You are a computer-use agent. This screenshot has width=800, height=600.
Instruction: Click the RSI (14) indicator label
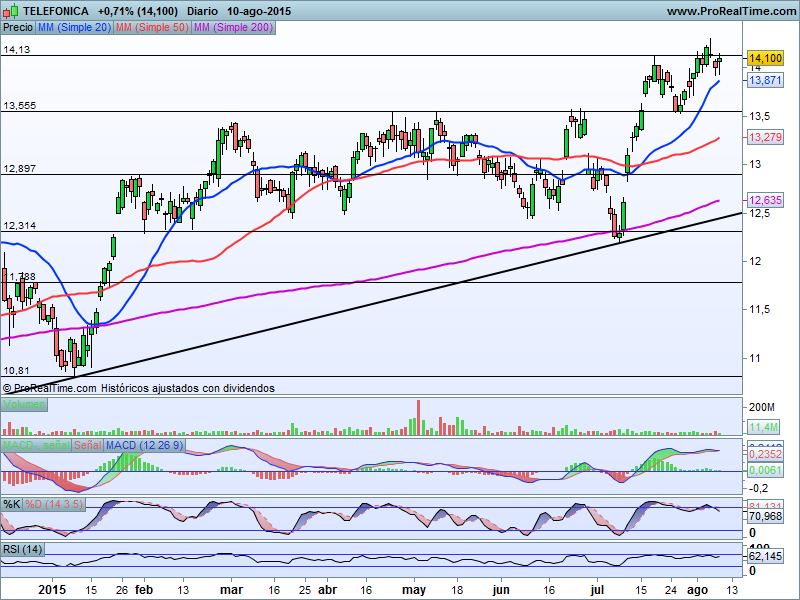coord(24,549)
